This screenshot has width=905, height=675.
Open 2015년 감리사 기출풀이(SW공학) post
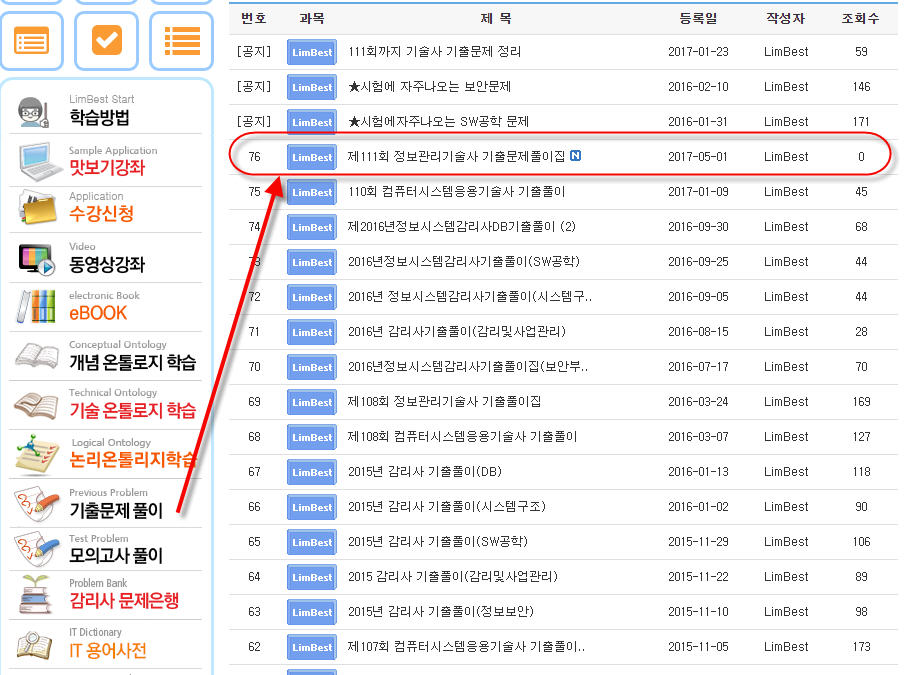click(438, 542)
